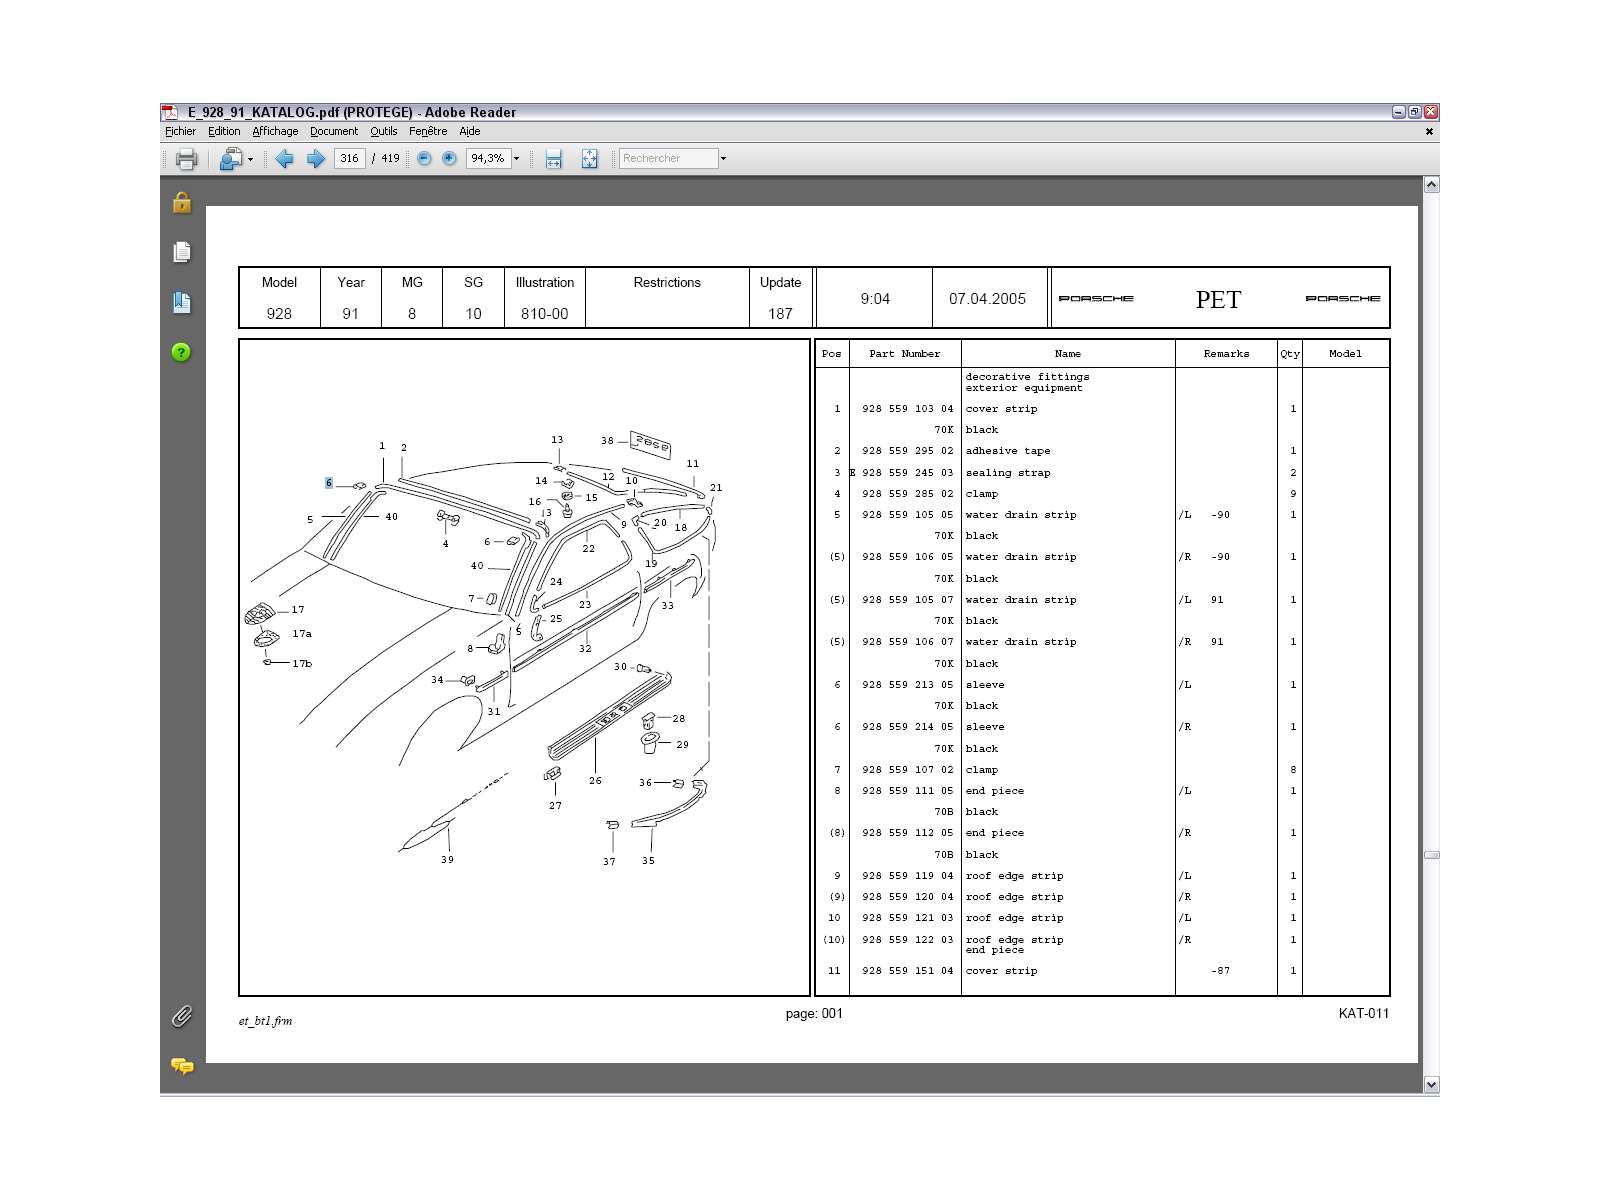Expand the Rechercher search options arrow
Screen dimensions: 1600x1200
coord(723,158)
